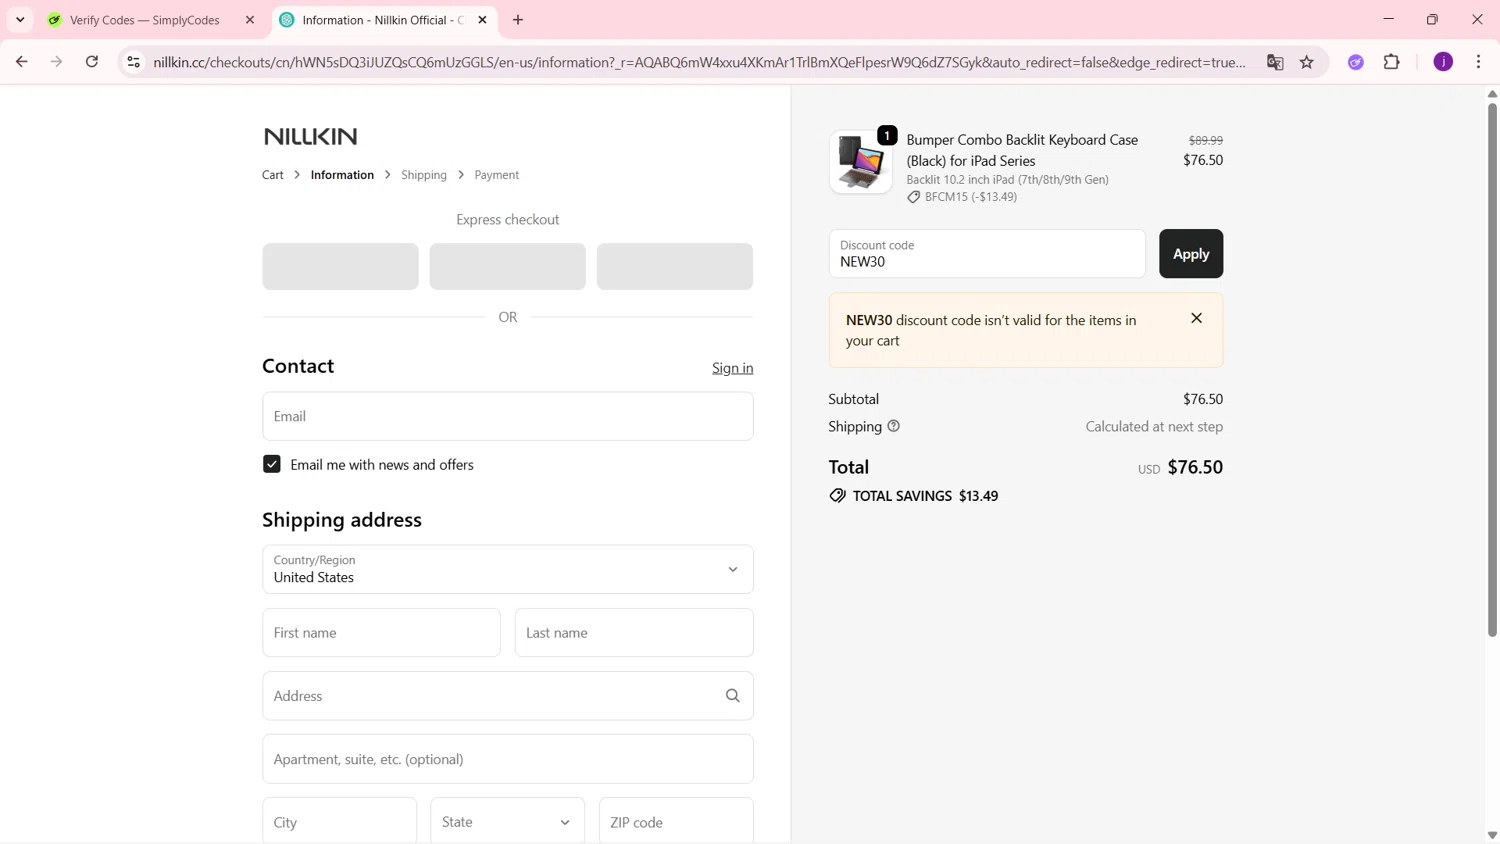Open the tab search dropdown arrow
This screenshot has width=1500, height=844.
(20, 20)
